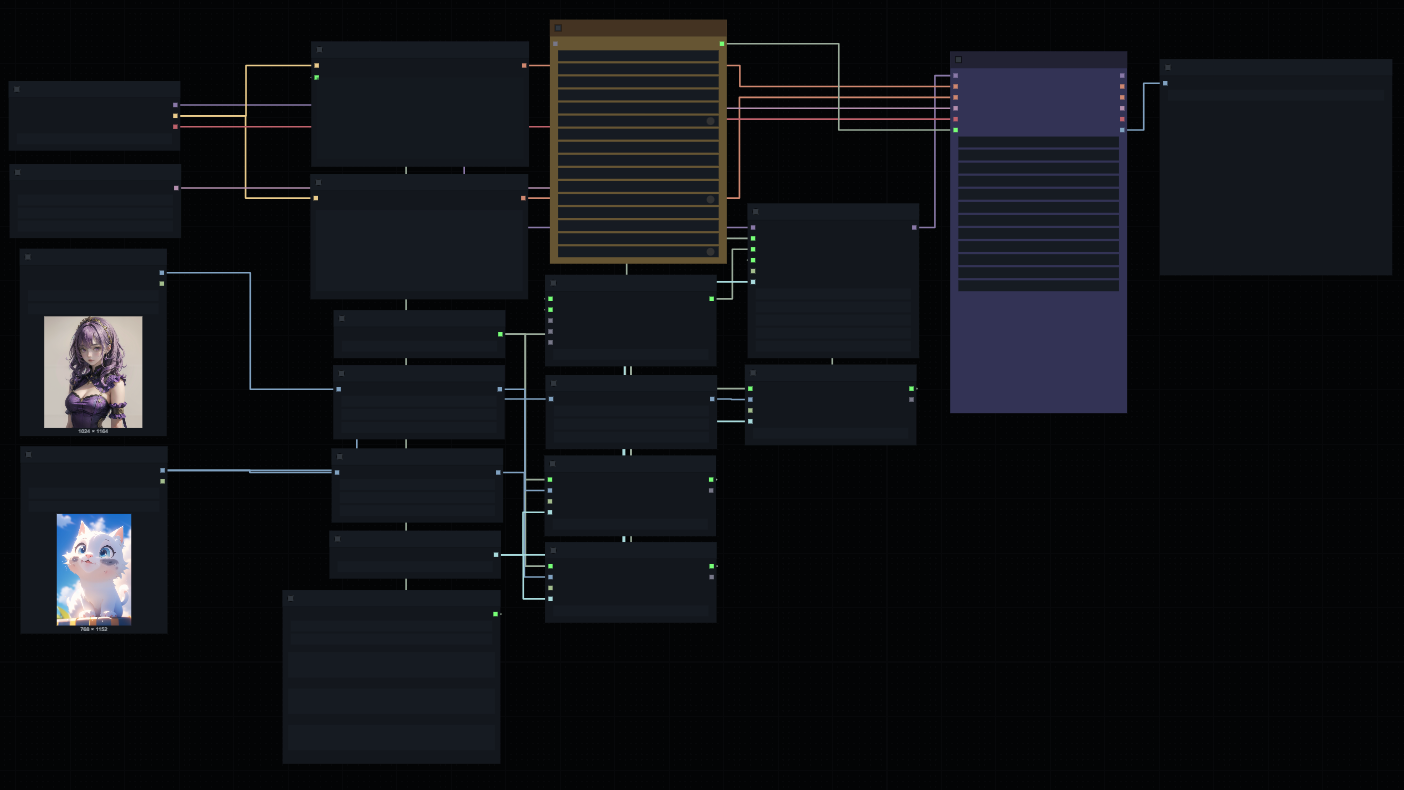Click the 1024 x 1584 resolution label under the girl image
This screenshot has height=790, width=1404.
tap(93, 432)
